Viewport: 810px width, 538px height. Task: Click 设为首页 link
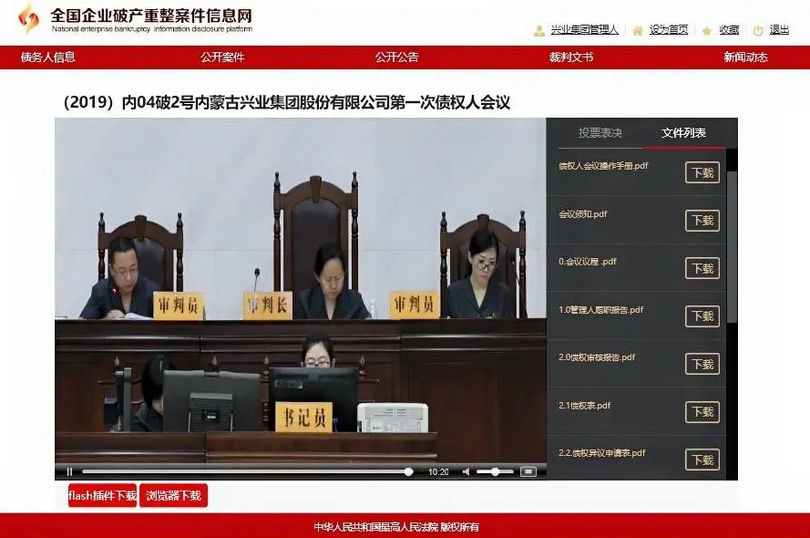668,30
